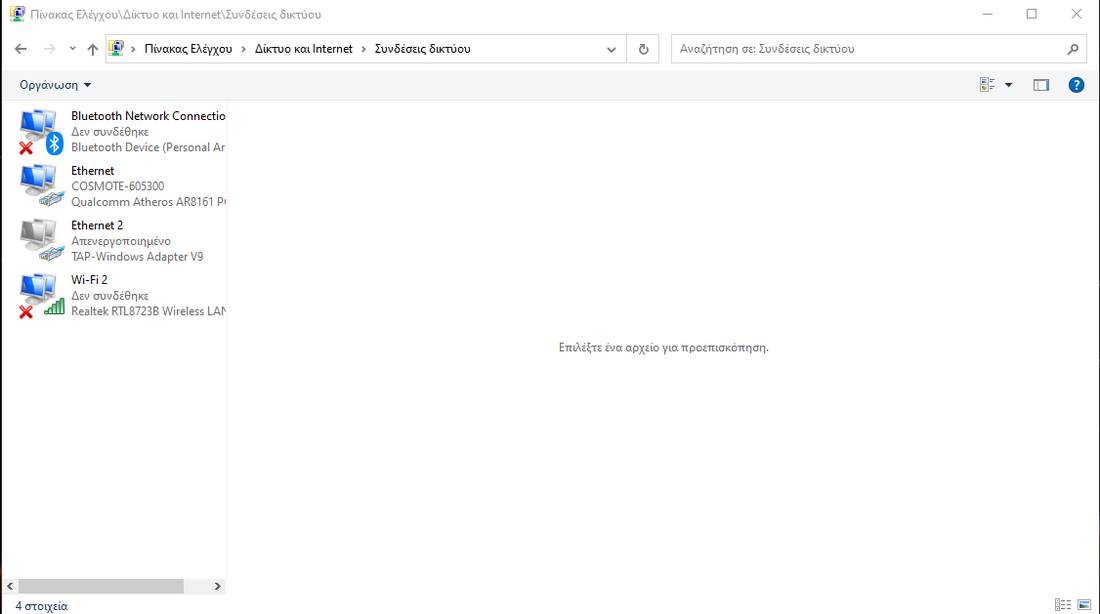Open the Οργάνωση dropdown menu

[56, 85]
